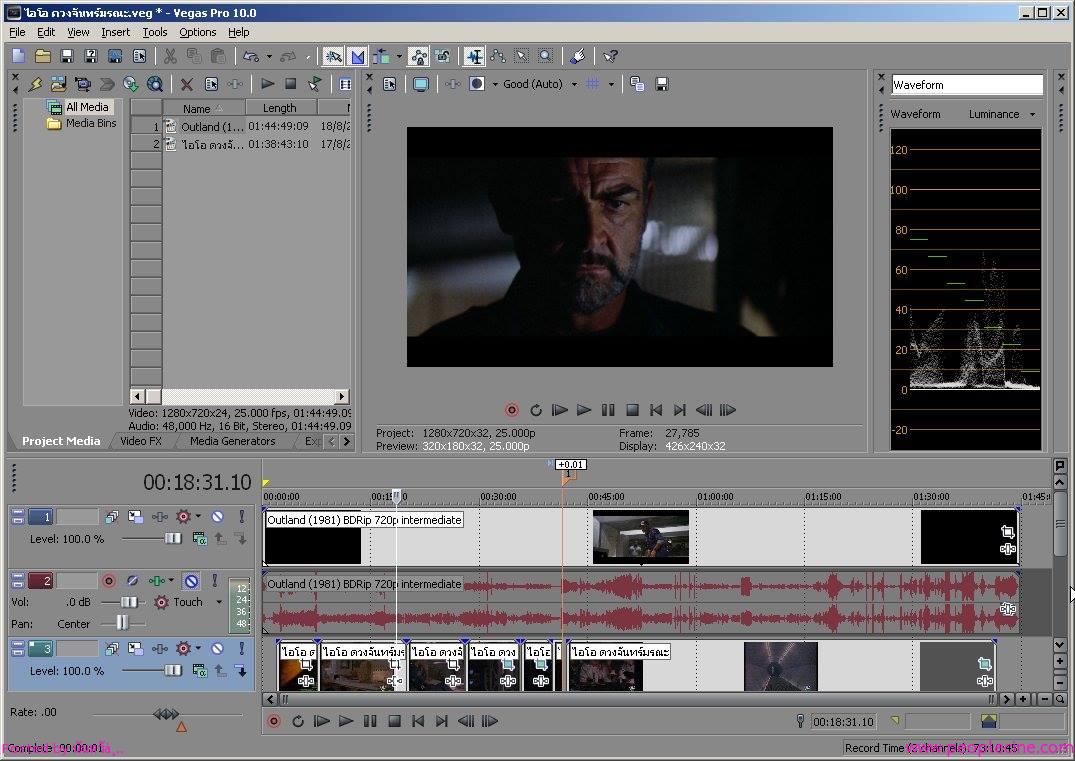Copy snapshot to clipboard icon

click(x=637, y=84)
